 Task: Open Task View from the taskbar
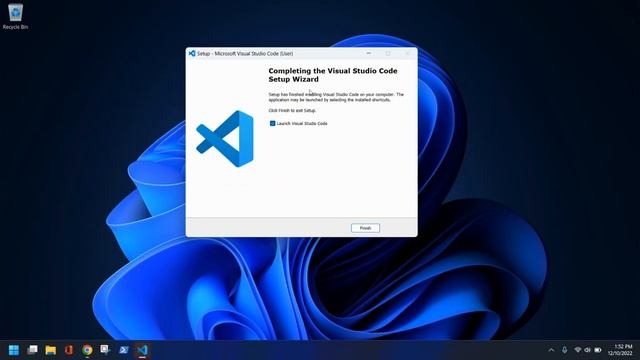tap(32, 350)
